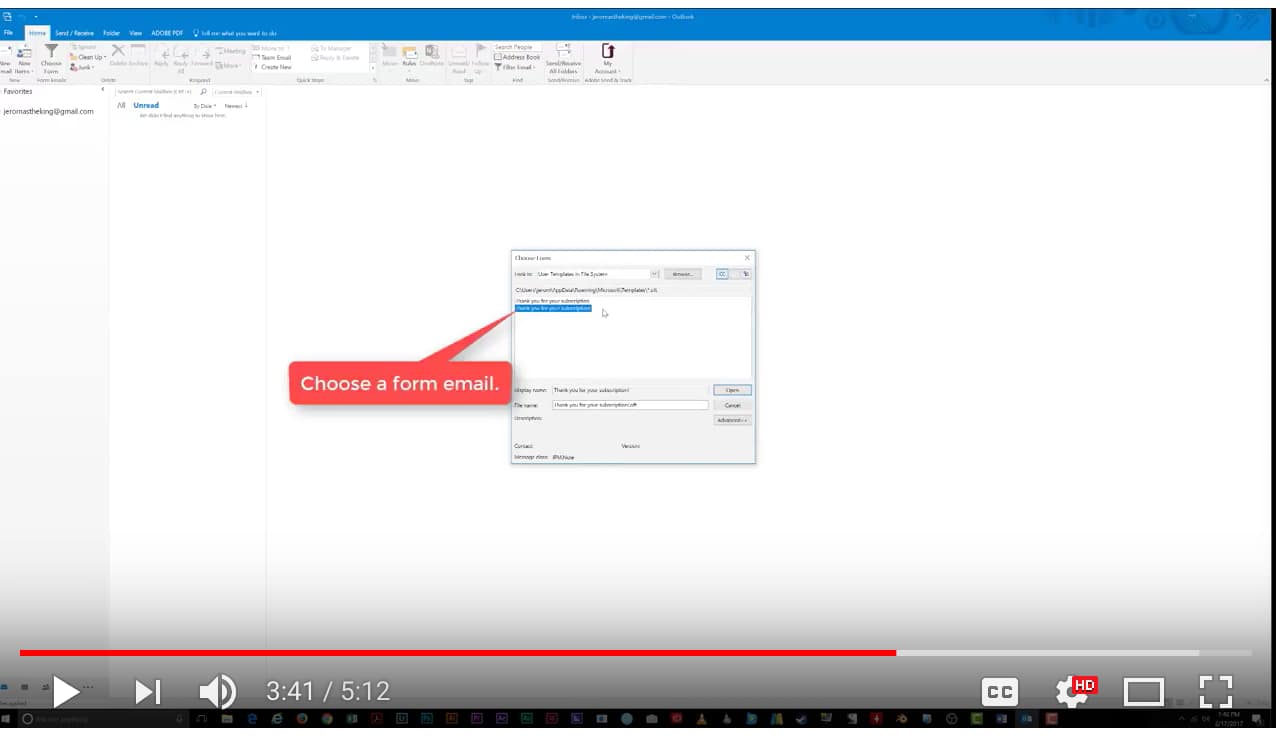The image size is (1282, 740).
Task: Click the red video progress bar
Action: (450, 651)
